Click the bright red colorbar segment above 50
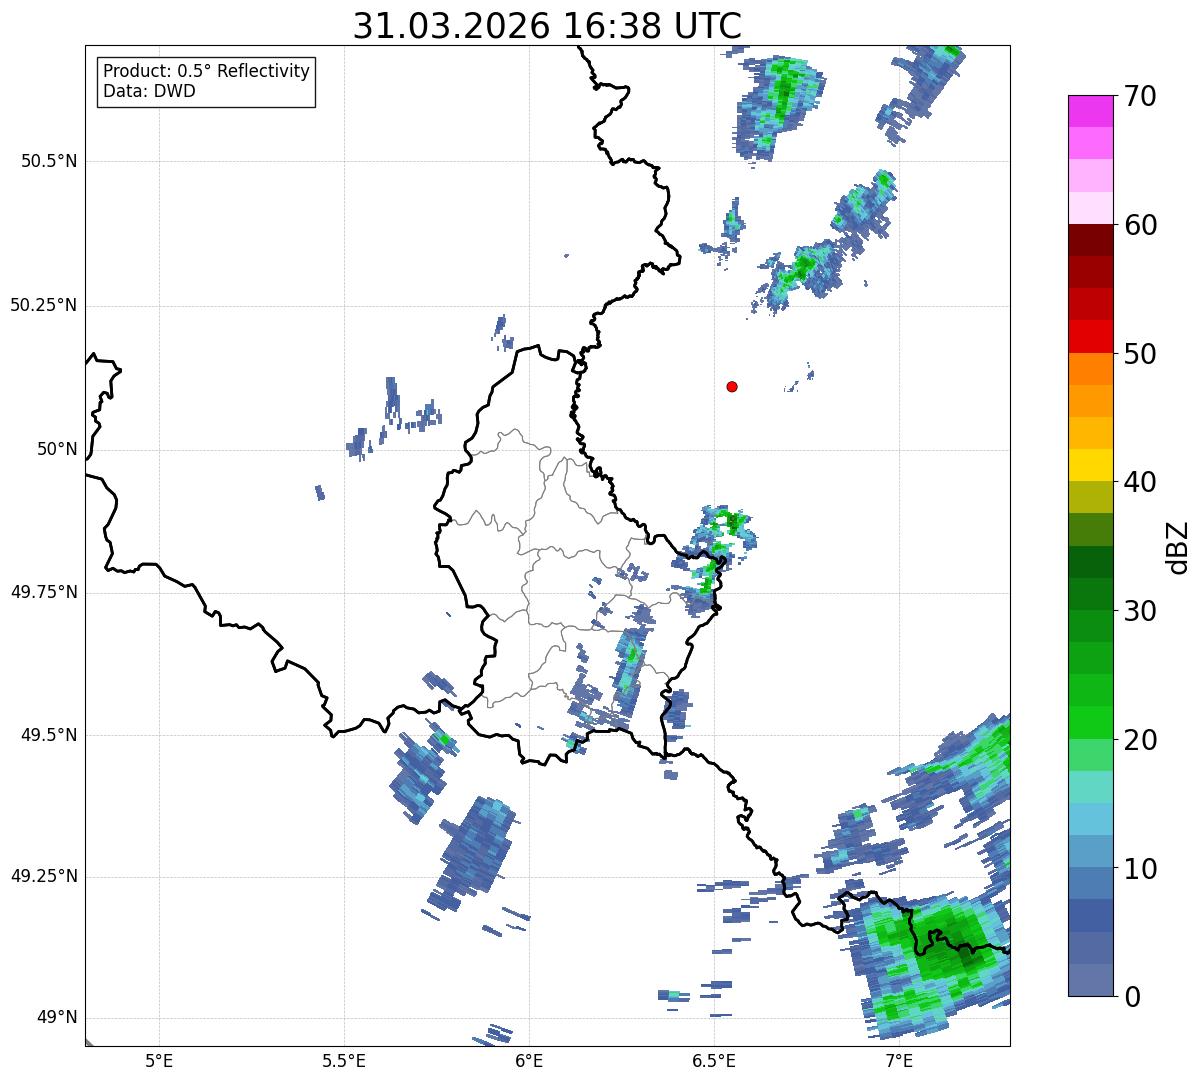This screenshot has width=1202, height=1081. coord(1090,337)
